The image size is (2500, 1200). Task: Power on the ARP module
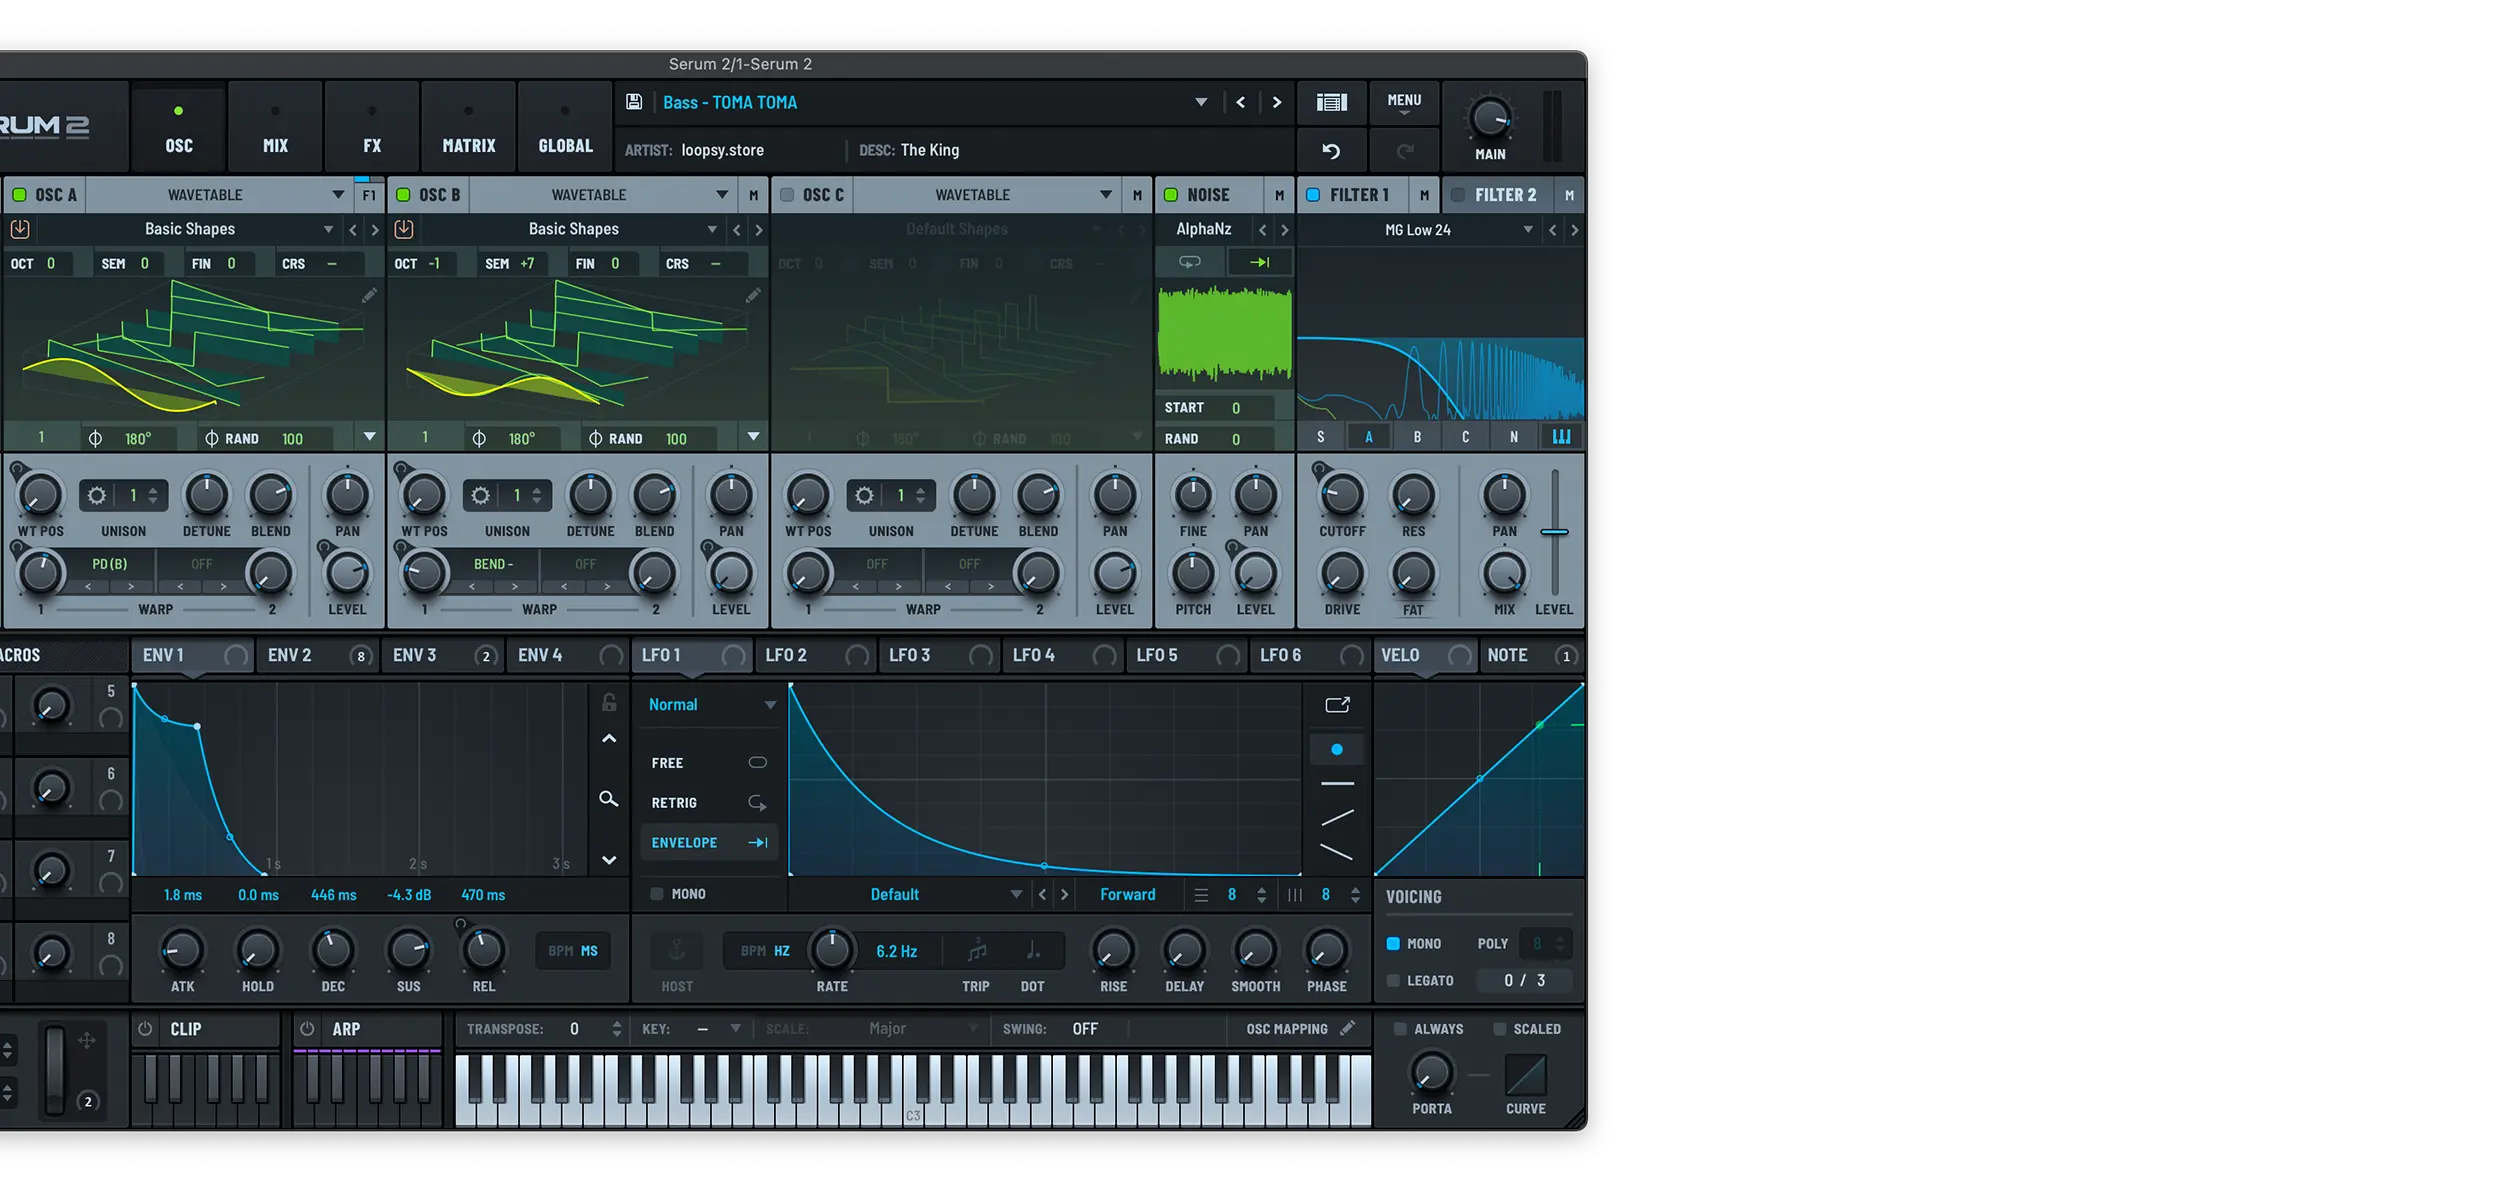(x=308, y=1029)
